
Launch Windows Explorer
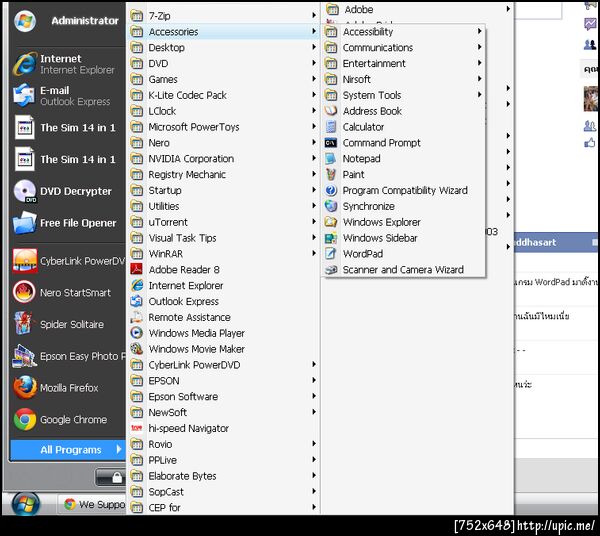click(404, 222)
